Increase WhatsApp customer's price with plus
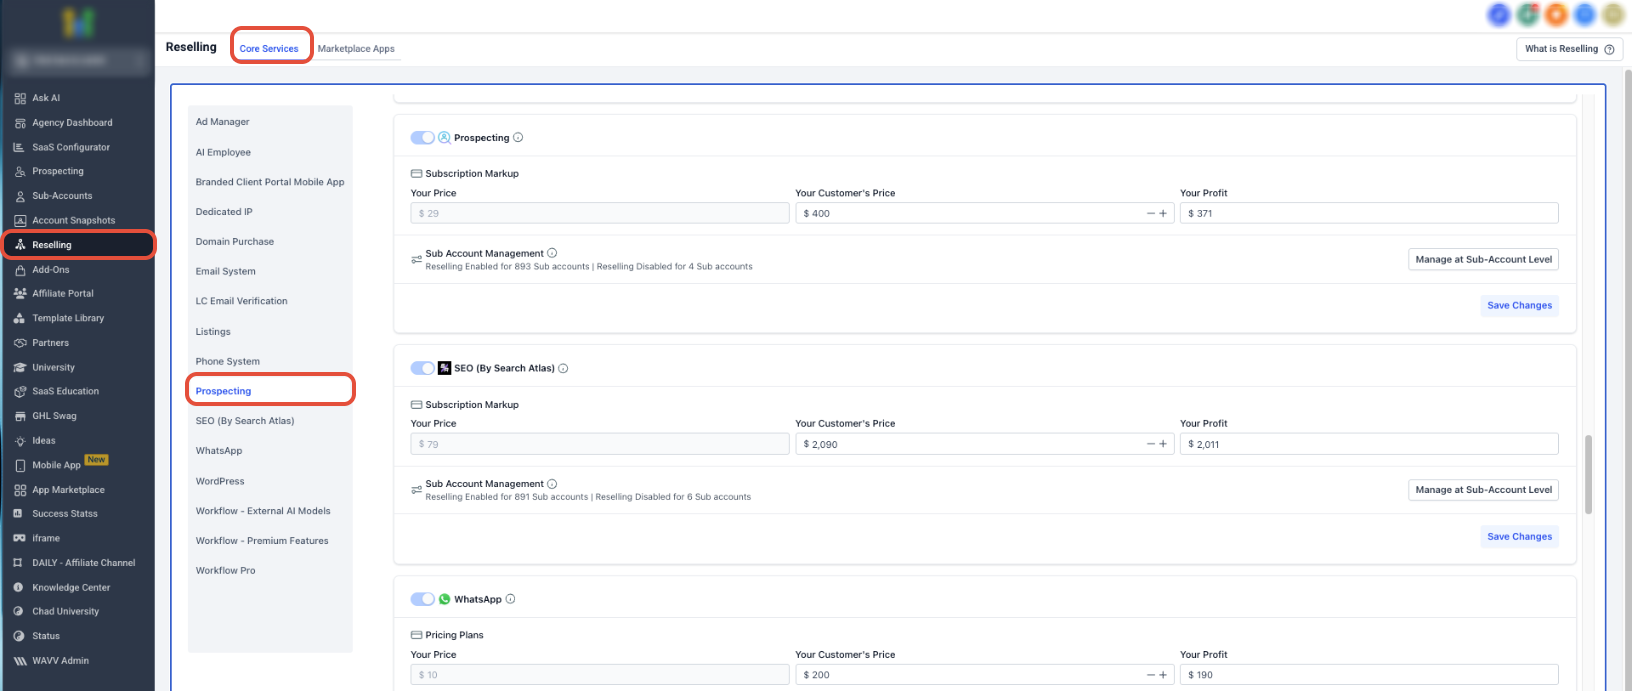This screenshot has width=1632, height=691. coord(1163,675)
